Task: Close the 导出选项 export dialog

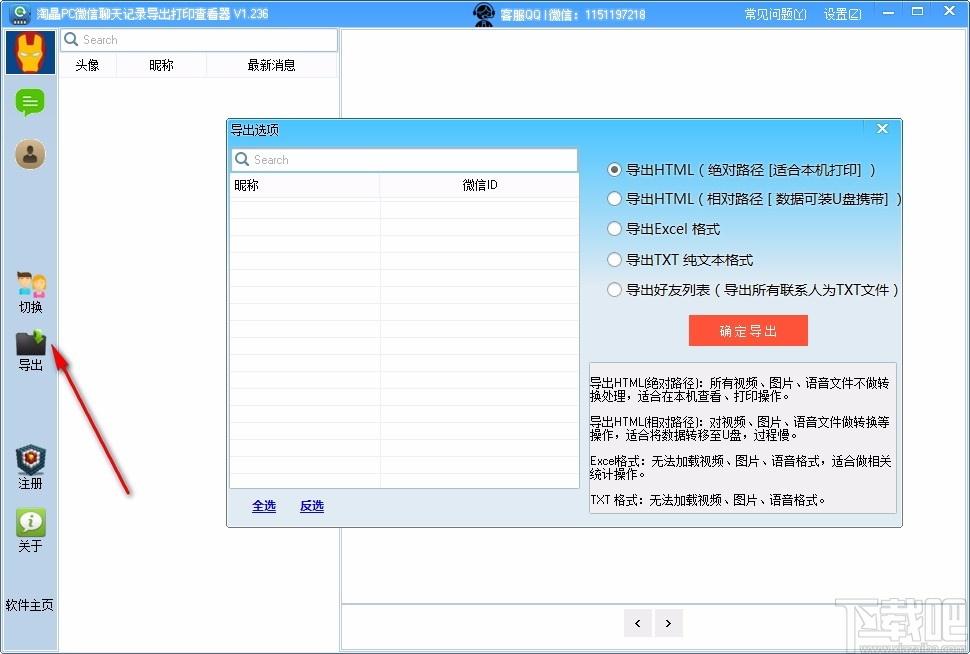Action: (882, 128)
